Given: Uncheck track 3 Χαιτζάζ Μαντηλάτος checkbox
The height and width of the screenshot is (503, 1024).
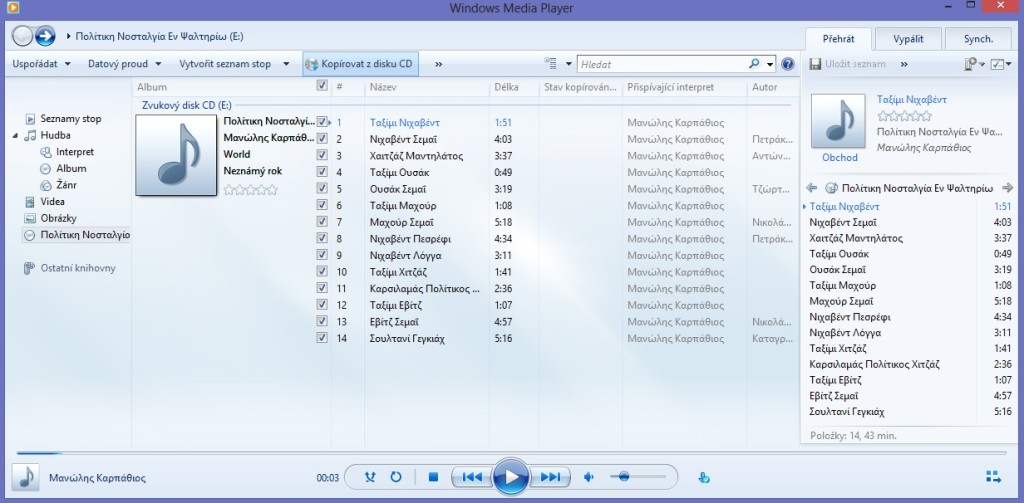Looking at the screenshot, I should [321, 155].
